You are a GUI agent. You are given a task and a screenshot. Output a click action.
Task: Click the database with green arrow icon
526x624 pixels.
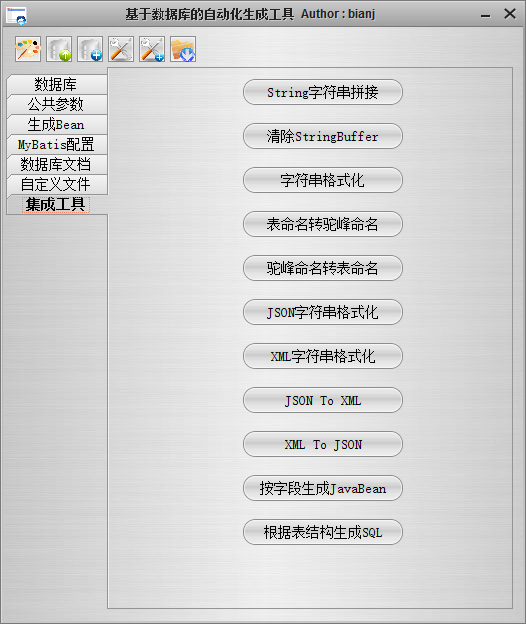[x=59, y=49]
